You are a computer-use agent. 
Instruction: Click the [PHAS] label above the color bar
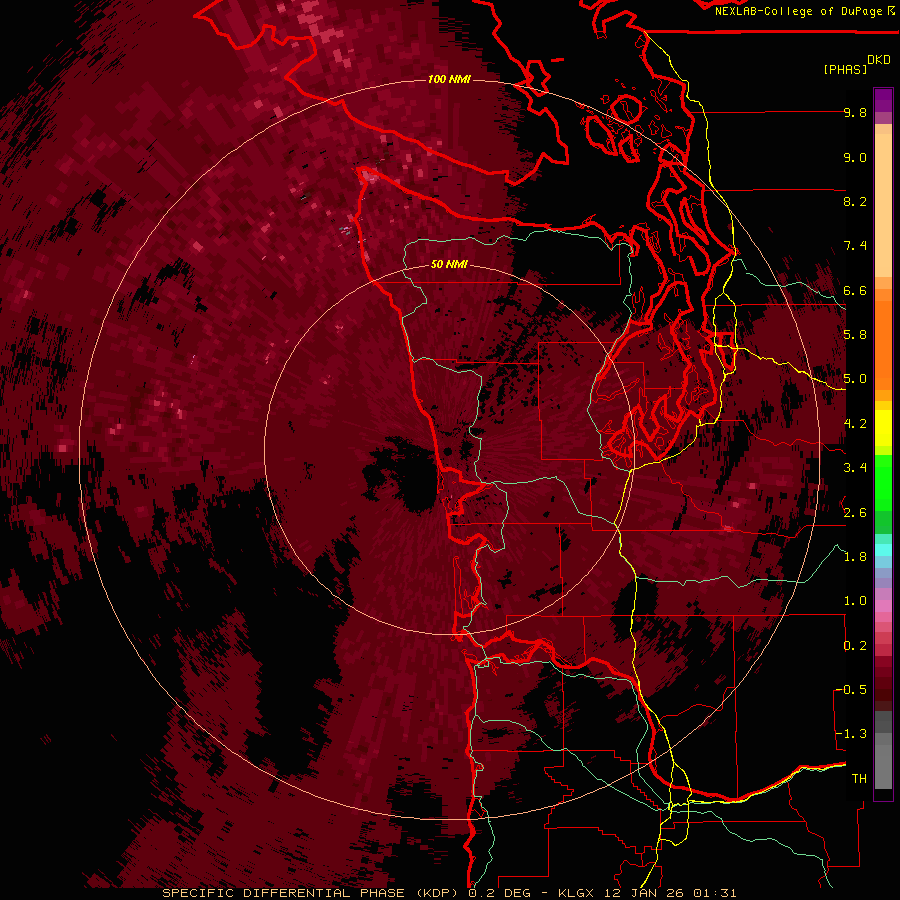(845, 69)
